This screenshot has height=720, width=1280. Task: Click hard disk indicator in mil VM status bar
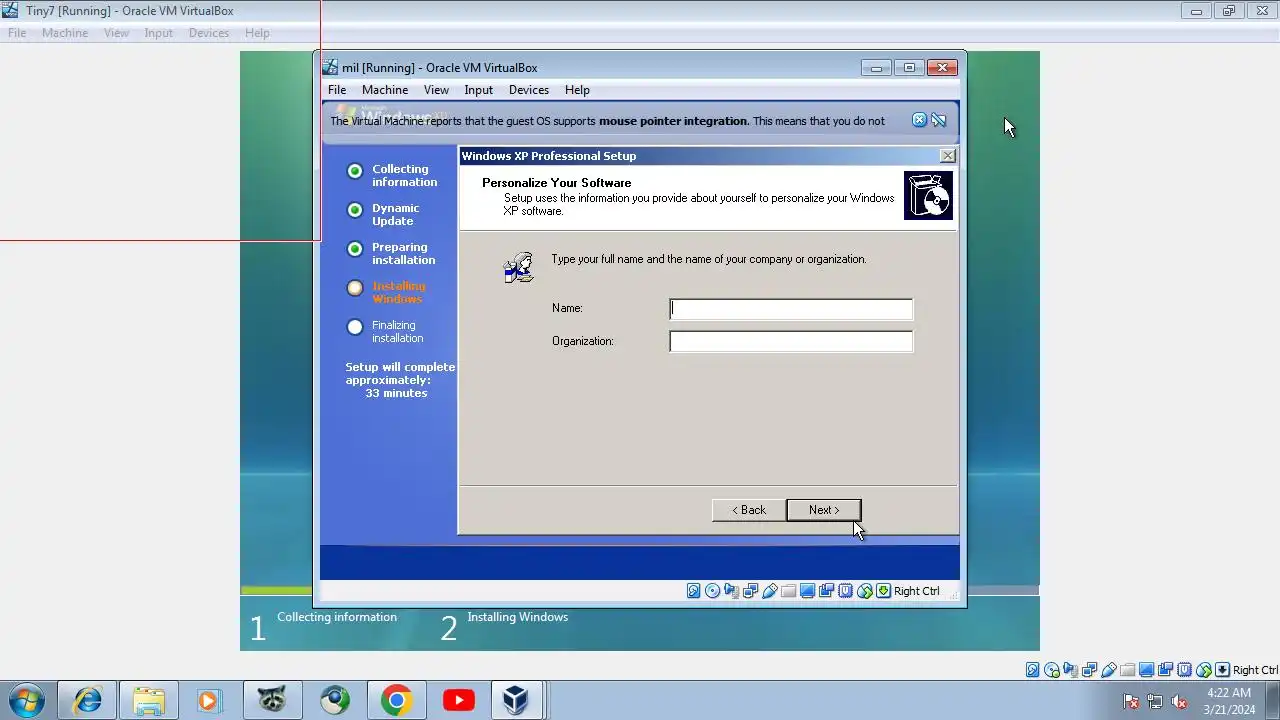[693, 591]
